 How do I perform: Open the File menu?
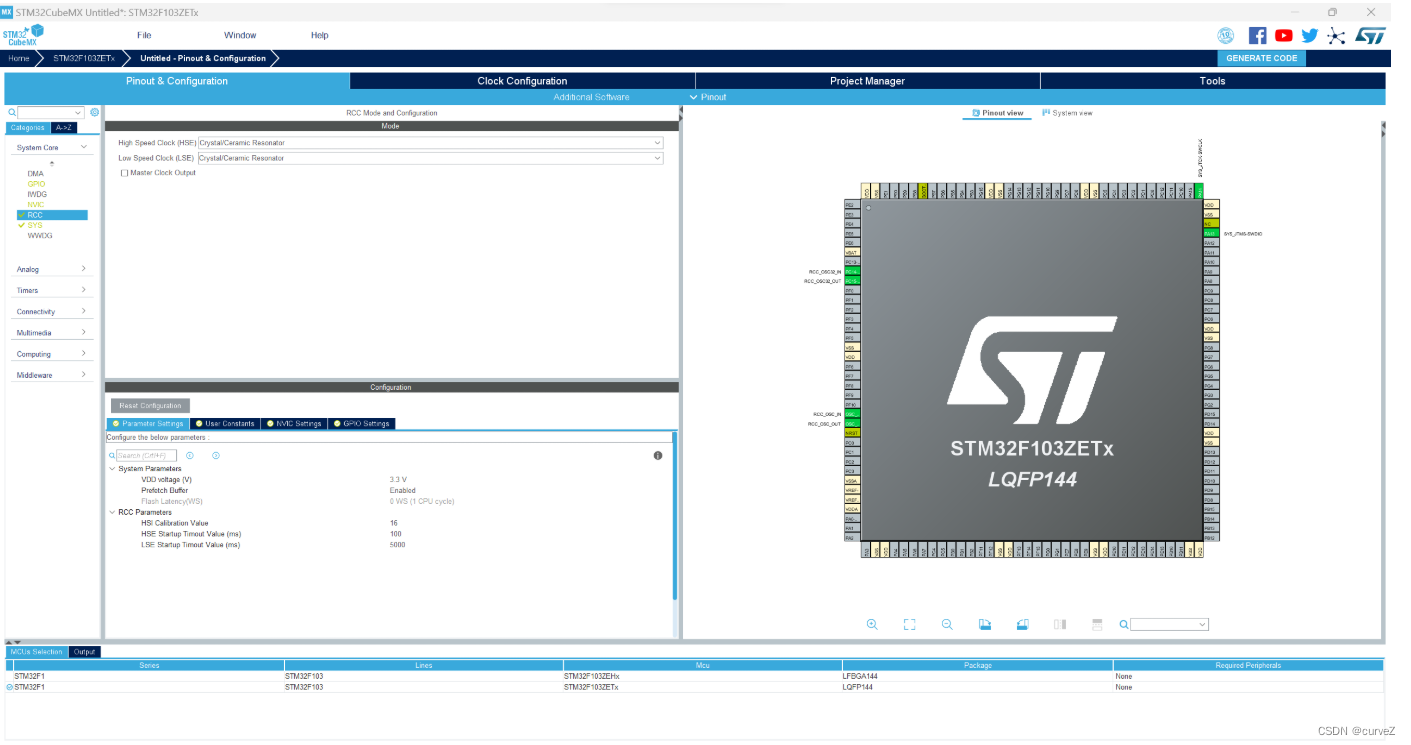pyautogui.click(x=144, y=35)
